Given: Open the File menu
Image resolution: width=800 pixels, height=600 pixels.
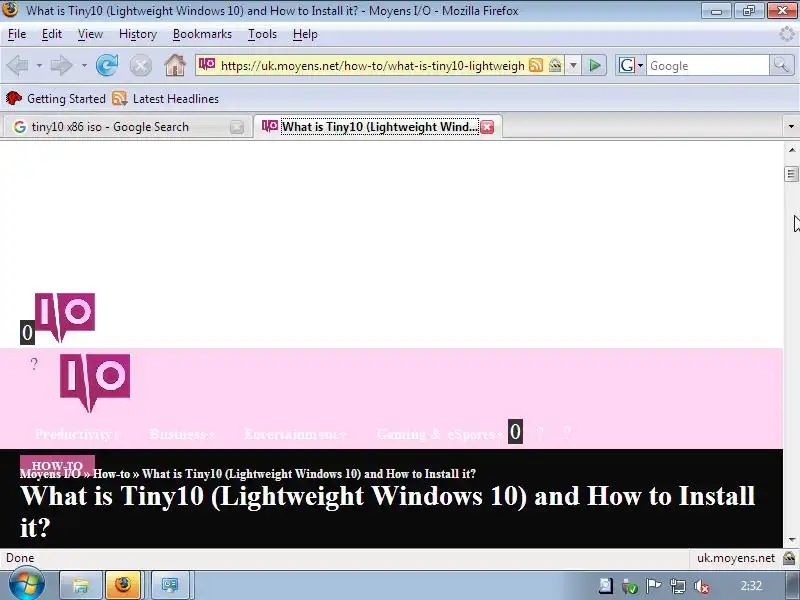Looking at the screenshot, I should 17,34.
